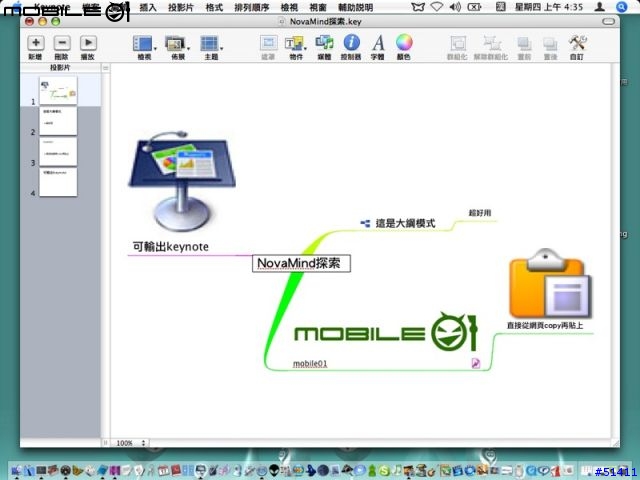Image resolution: width=640 pixels, height=480 pixels.
Task: Select slide 3 thumbnail in navigator
Action: coord(58,151)
